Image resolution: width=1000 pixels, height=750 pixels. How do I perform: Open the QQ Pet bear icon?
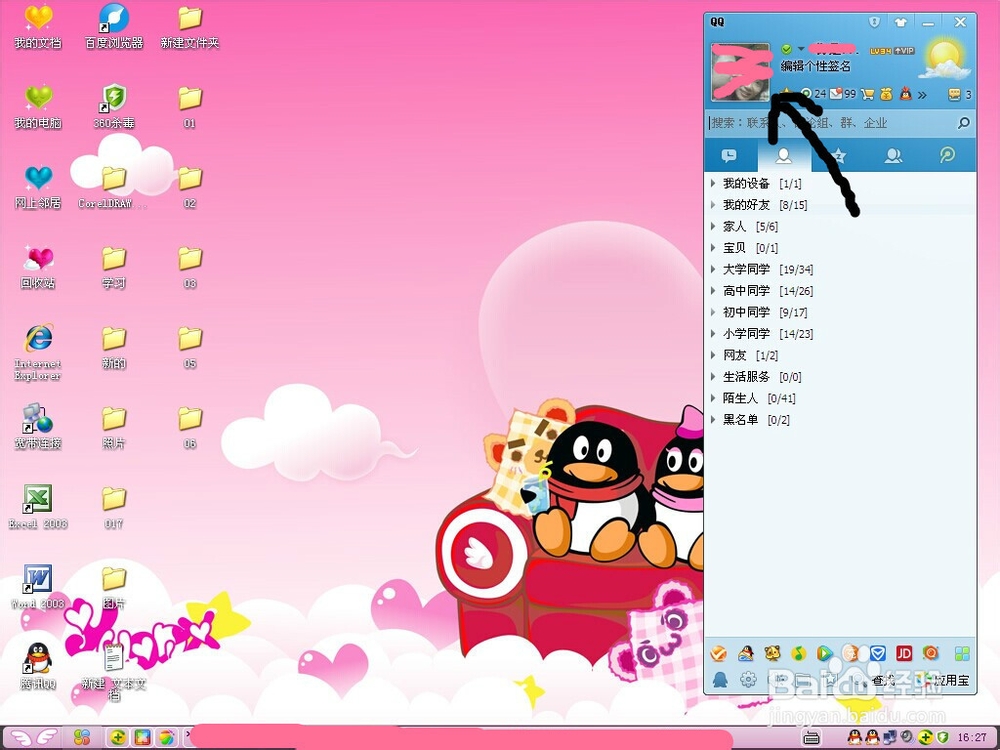[772, 653]
